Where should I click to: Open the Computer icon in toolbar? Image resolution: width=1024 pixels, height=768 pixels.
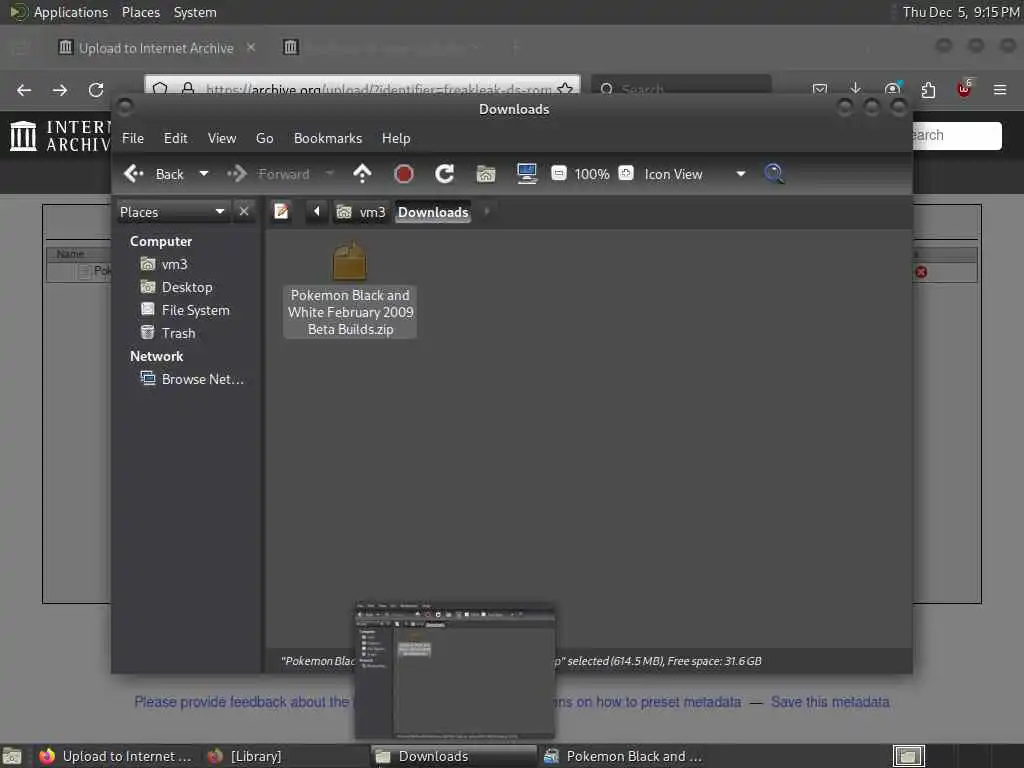(526, 174)
